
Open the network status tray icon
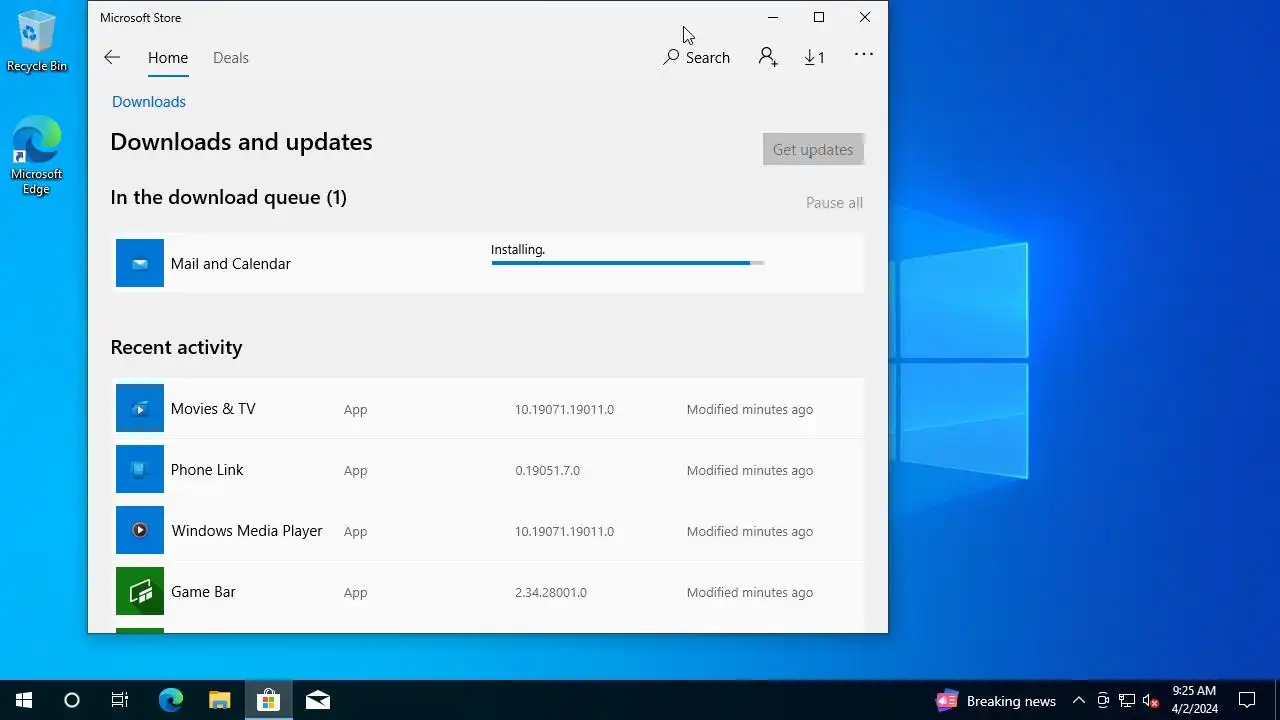(x=1127, y=700)
